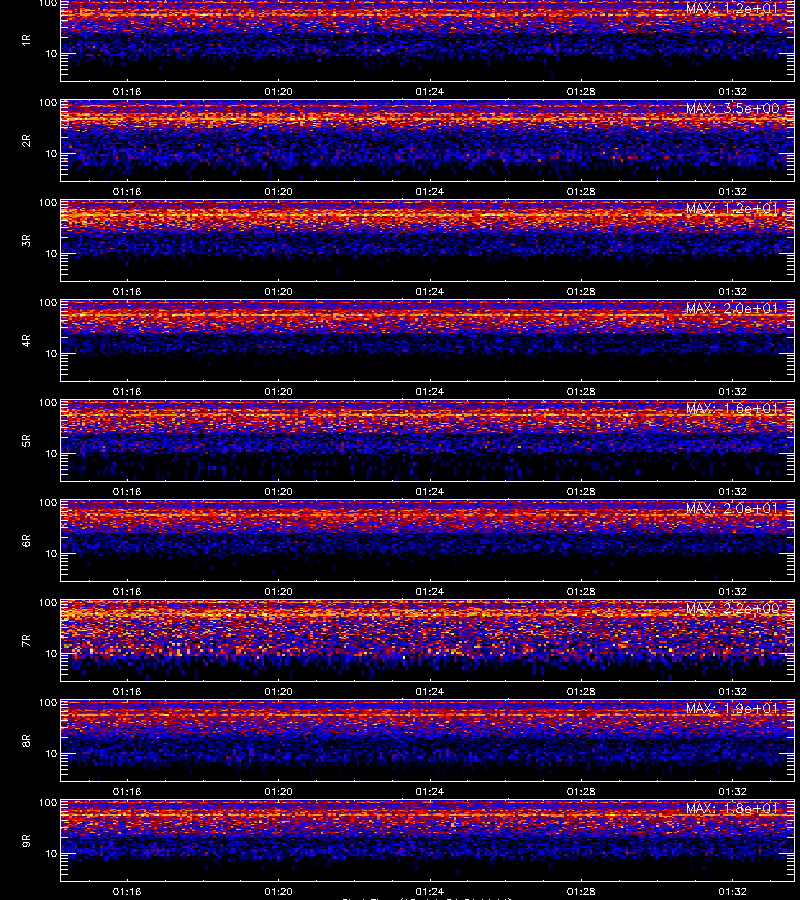This screenshot has width=800, height=900.
Task: Select the MAX: 1.2e+01 text in 1R panel
Action: [732, 9]
